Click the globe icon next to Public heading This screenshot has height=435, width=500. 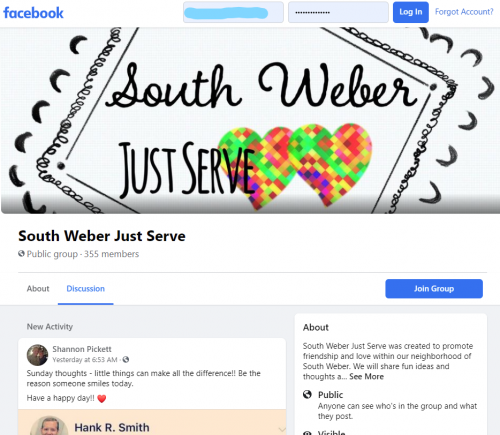pos(307,394)
